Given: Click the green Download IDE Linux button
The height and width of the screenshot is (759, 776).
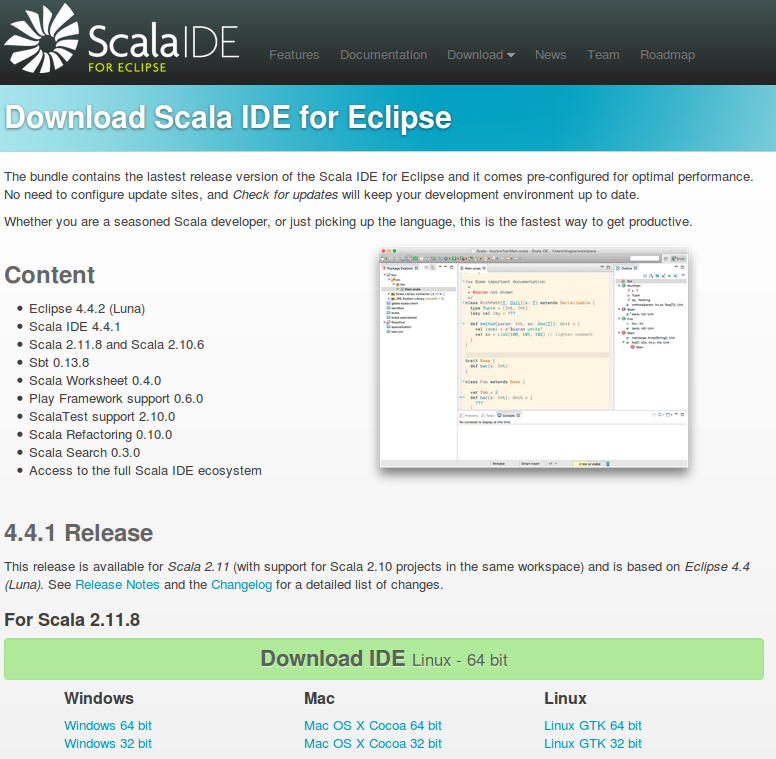Looking at the screenshot, I should pos(384,659).
